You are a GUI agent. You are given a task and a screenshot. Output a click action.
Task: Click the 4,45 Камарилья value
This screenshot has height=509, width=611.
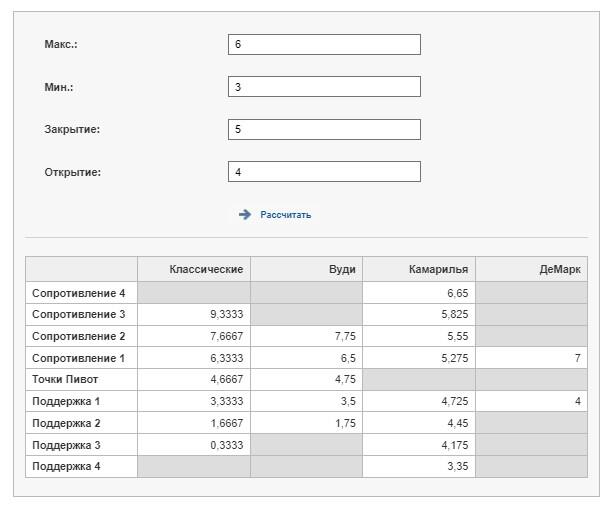[x=457, y=423]
